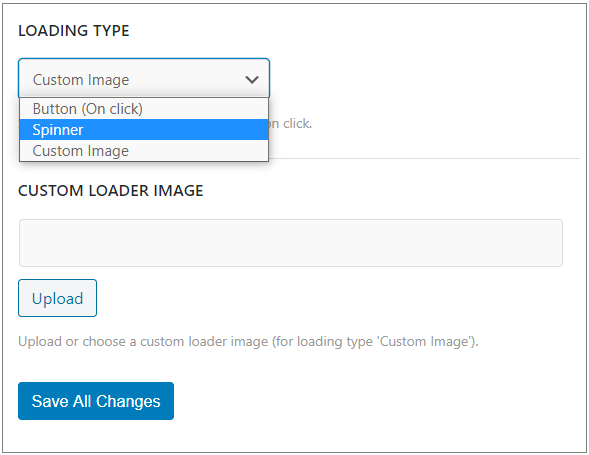The width and height of the screenshot is (589, 455).
Task: Click the upload help description text
Action: tap(248, 342)
